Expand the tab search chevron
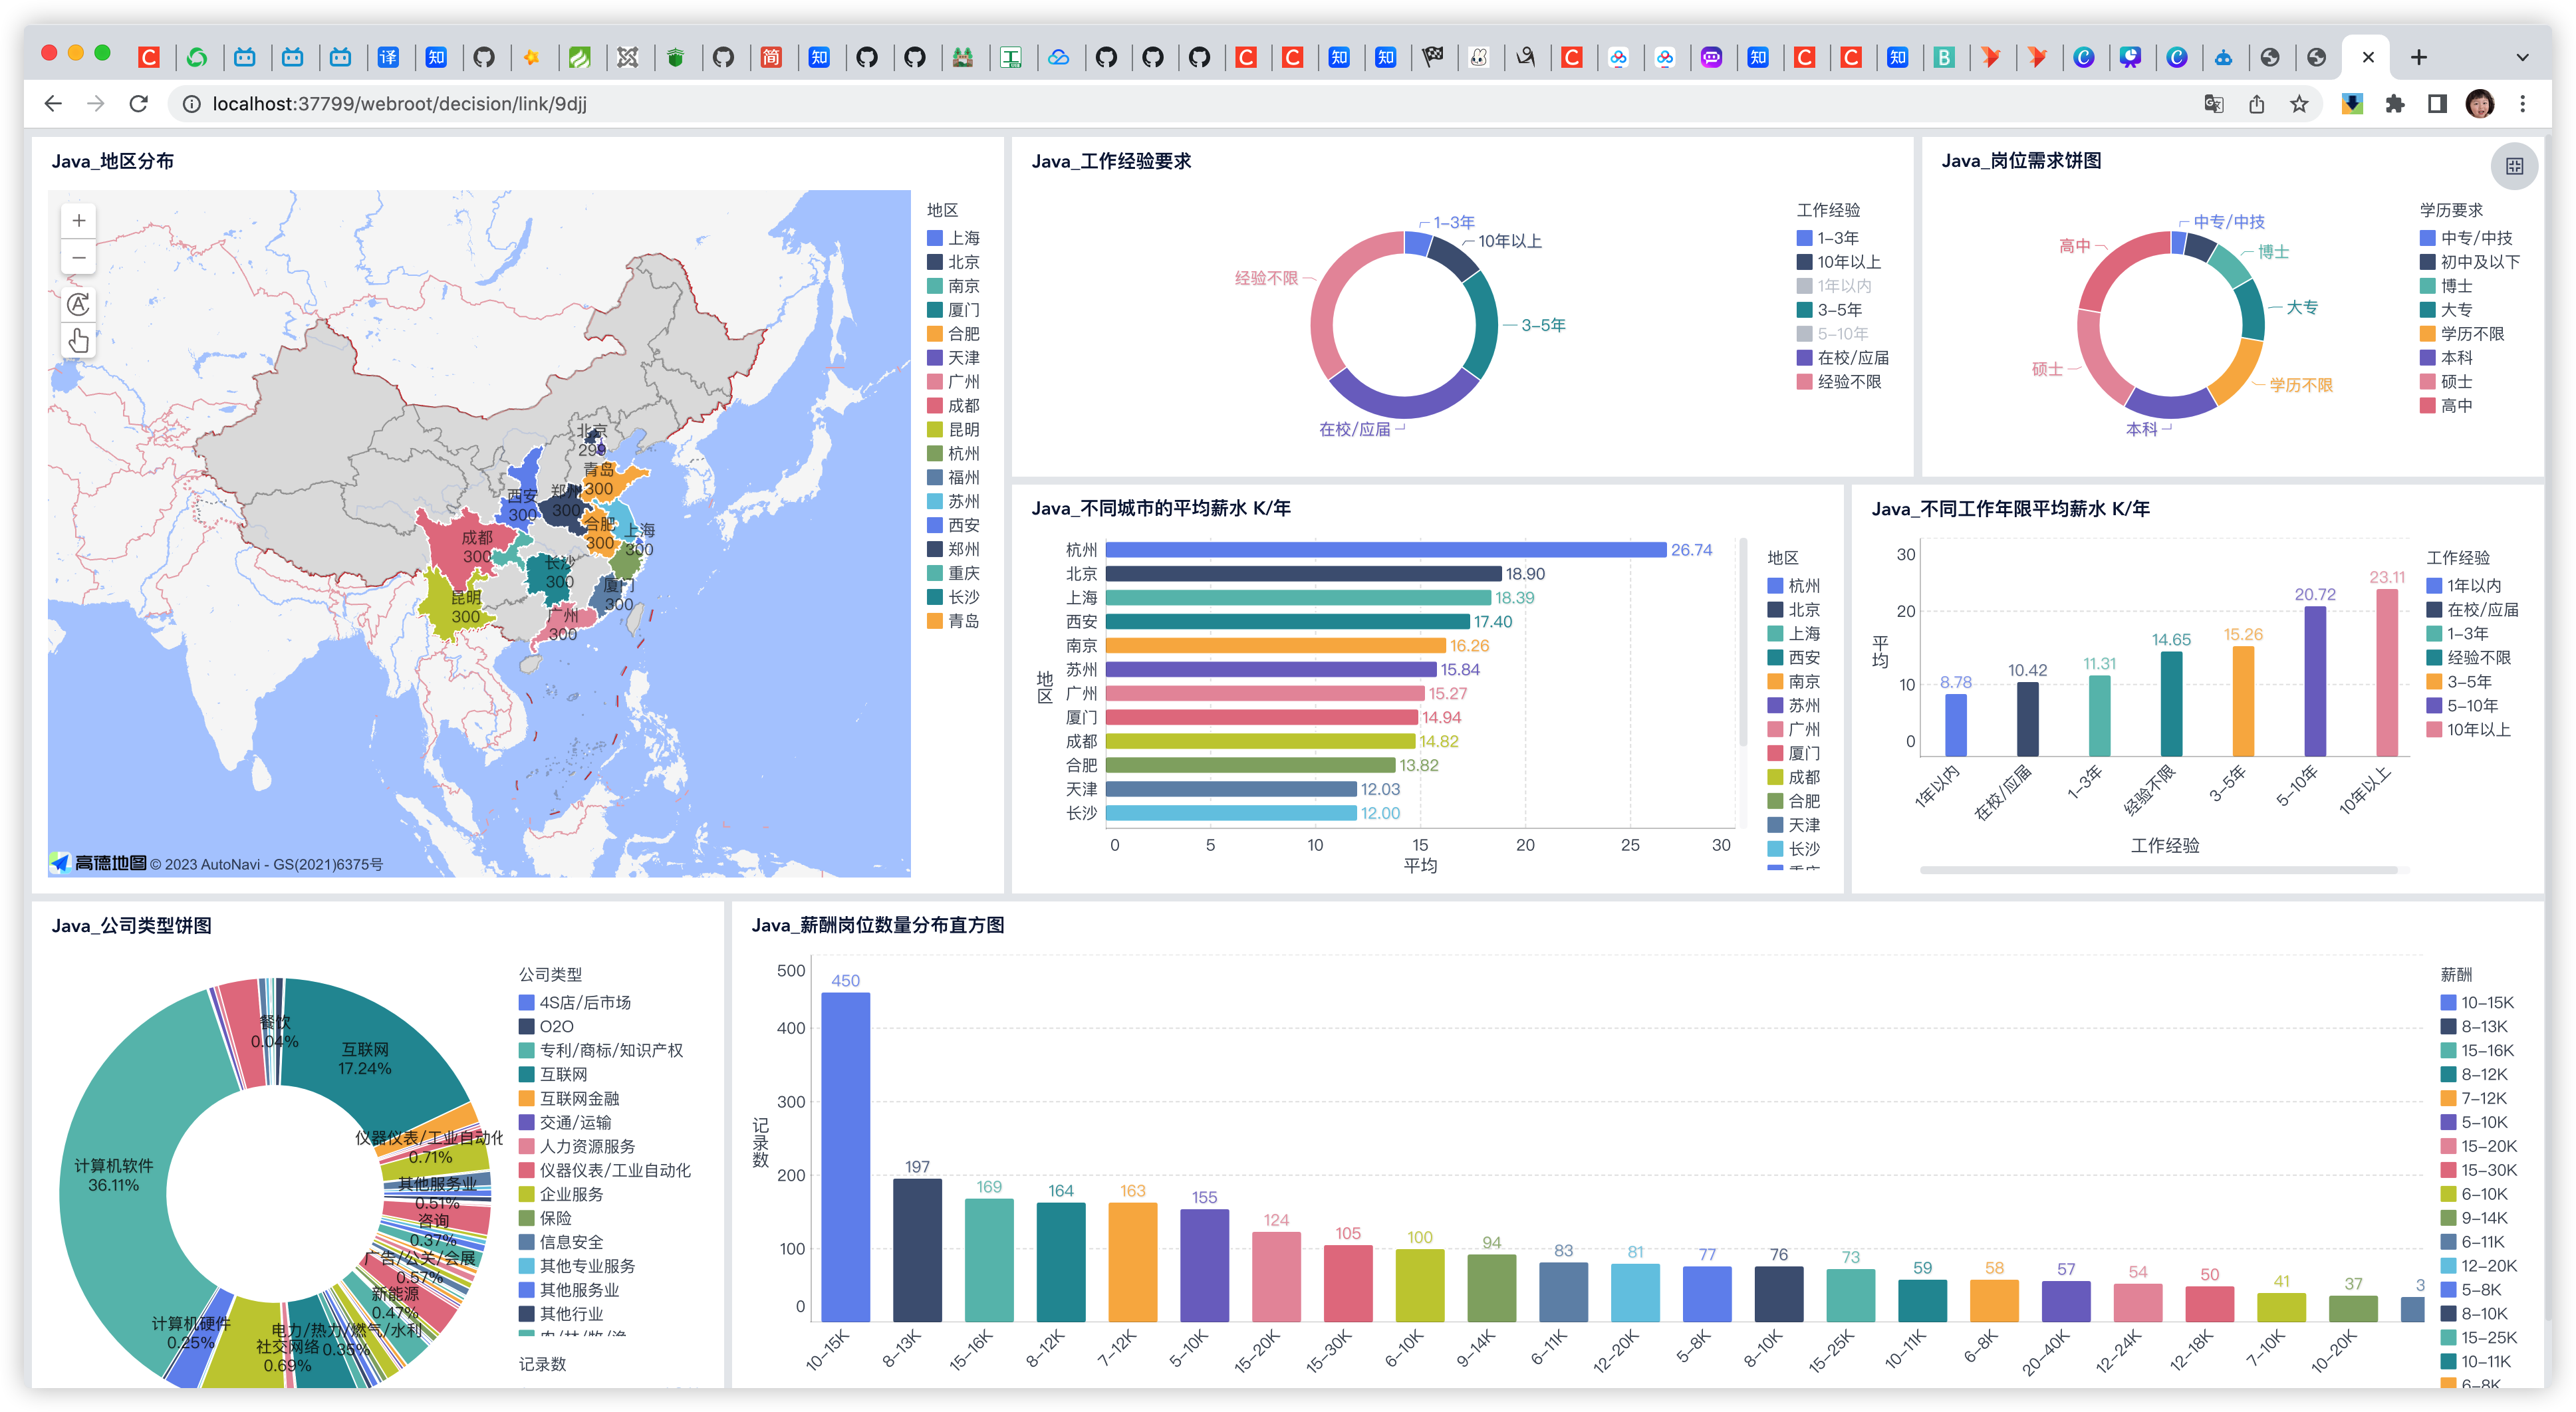Image resolution: width=2576 pixels, height=1412 pixels. coord(2522,58)
